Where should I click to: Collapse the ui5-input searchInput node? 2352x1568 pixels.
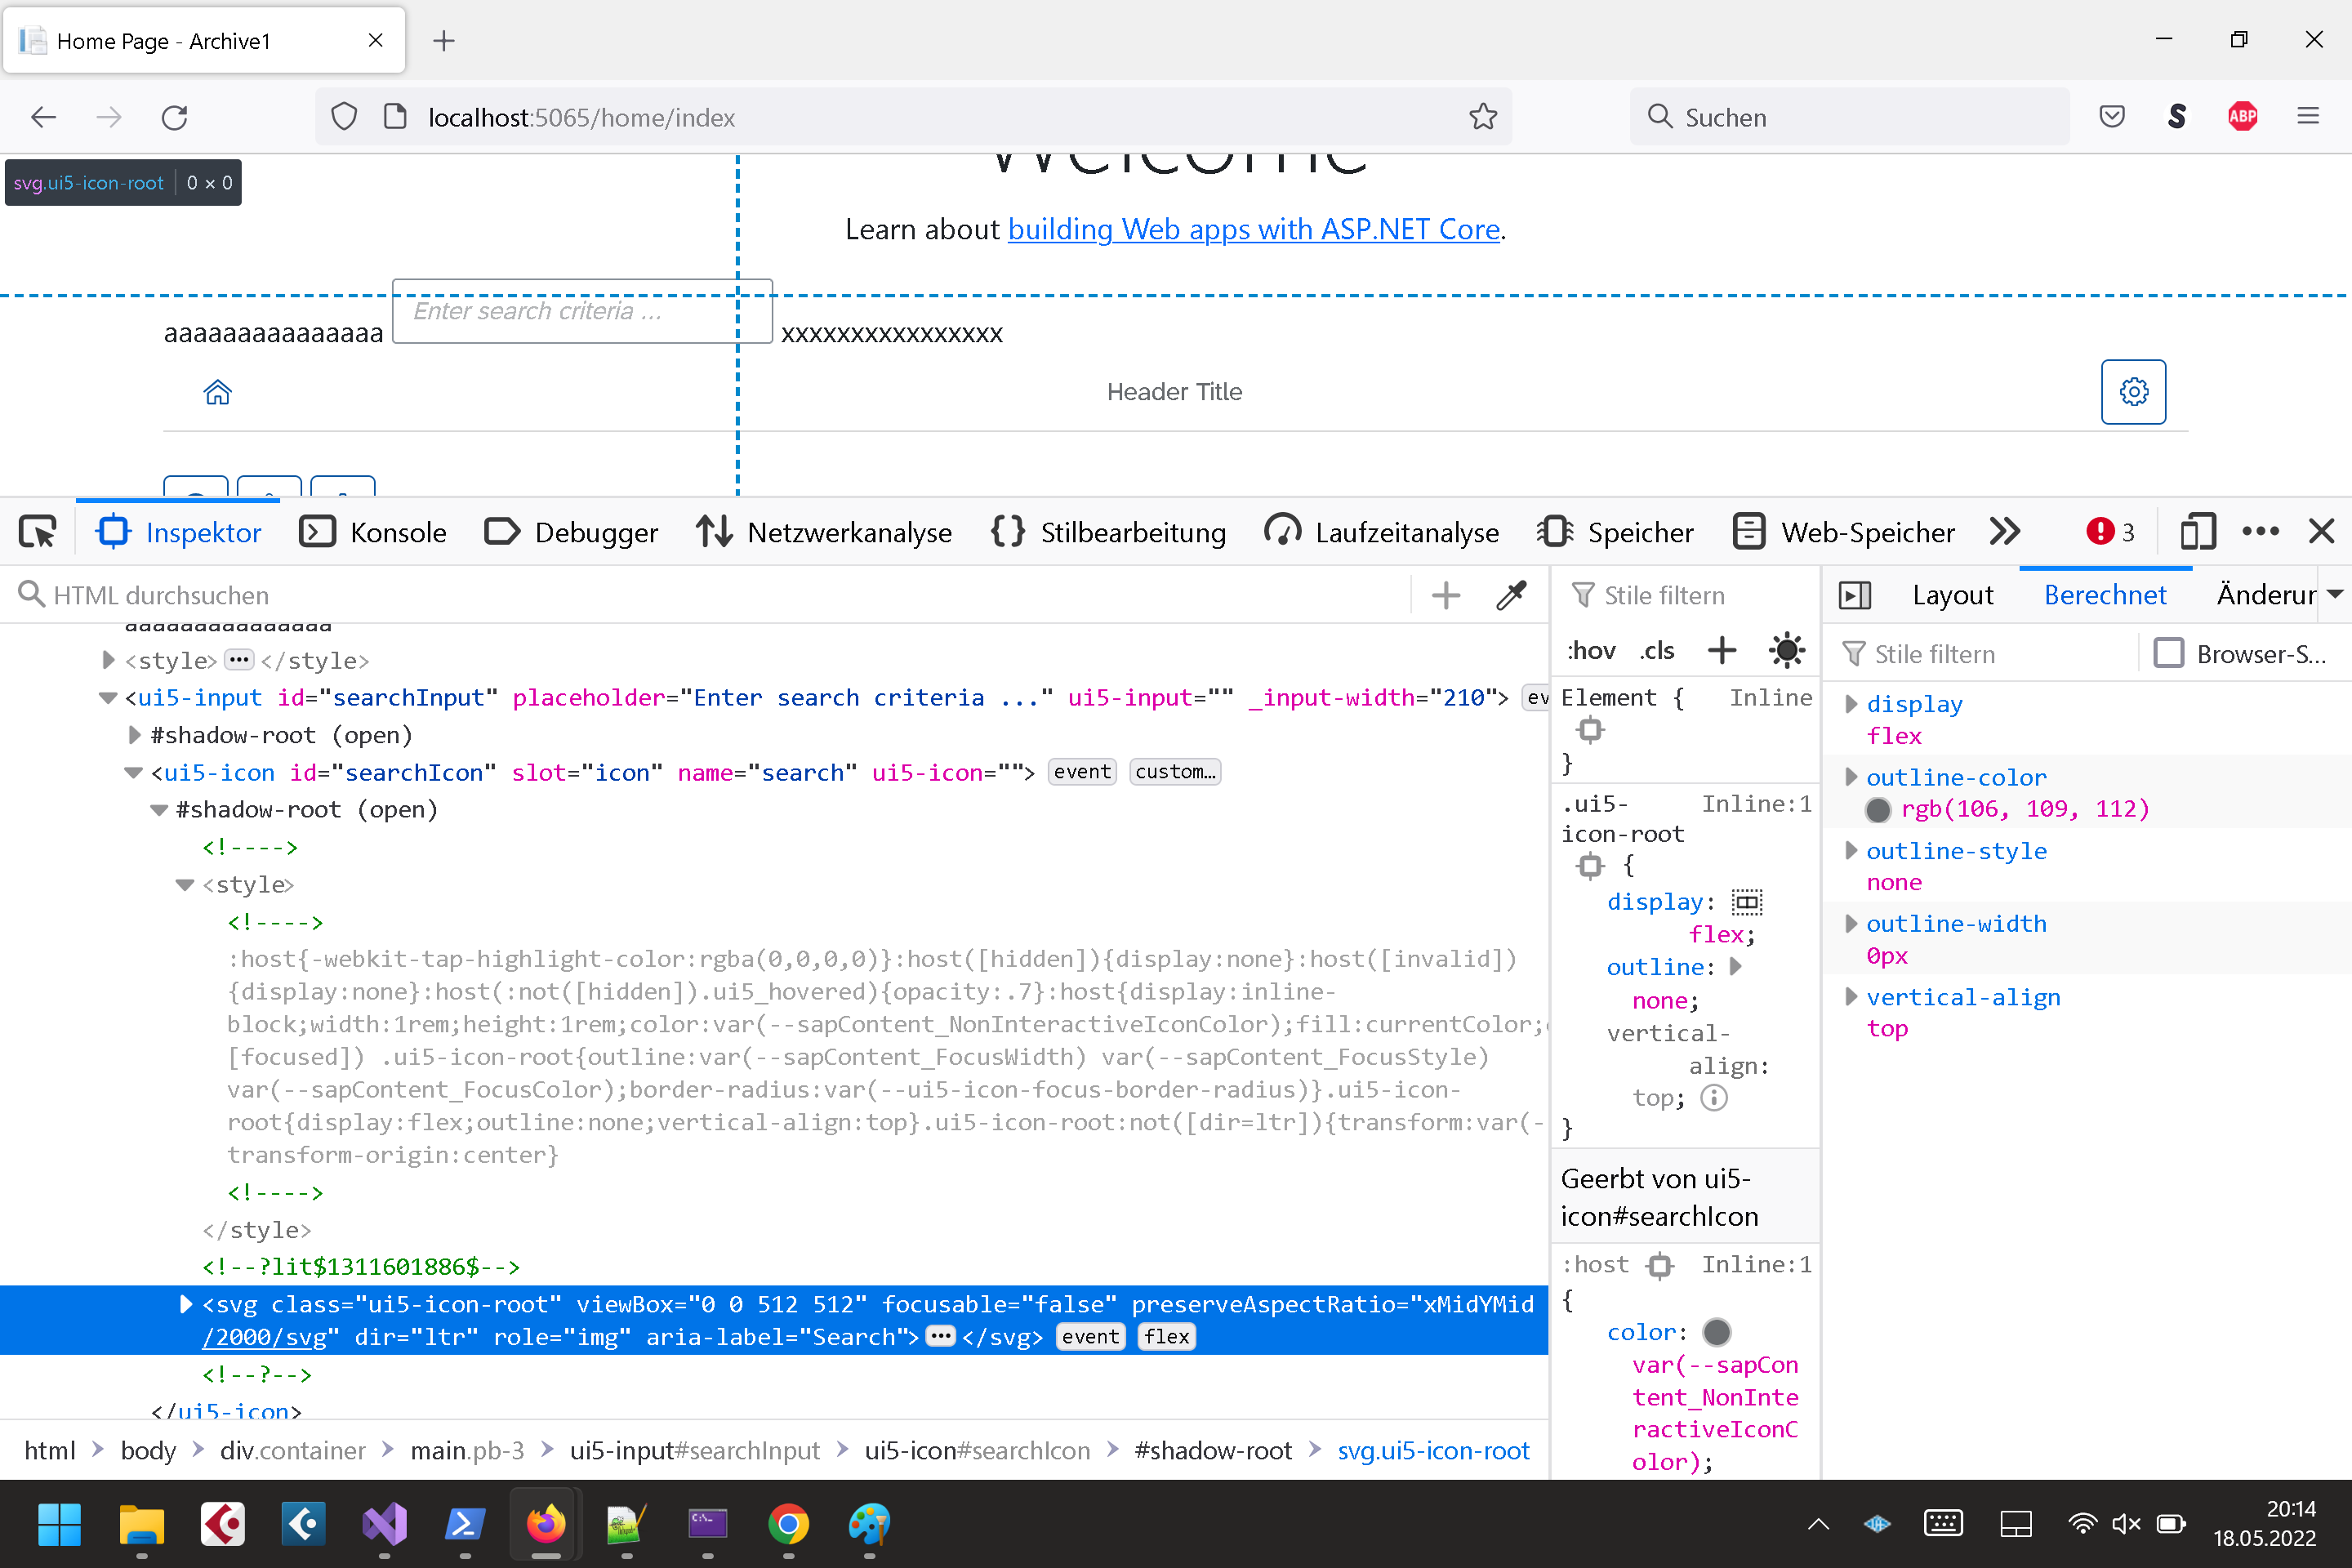point(108,698)
